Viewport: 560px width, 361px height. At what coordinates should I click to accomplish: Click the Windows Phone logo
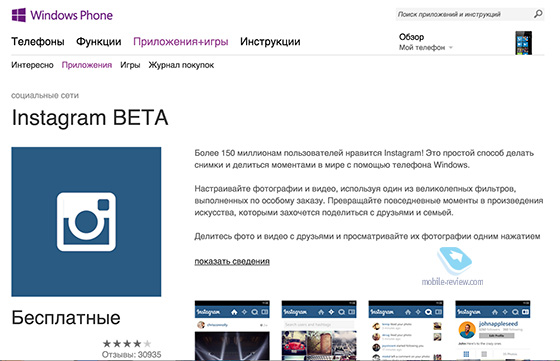coord(62,15)
